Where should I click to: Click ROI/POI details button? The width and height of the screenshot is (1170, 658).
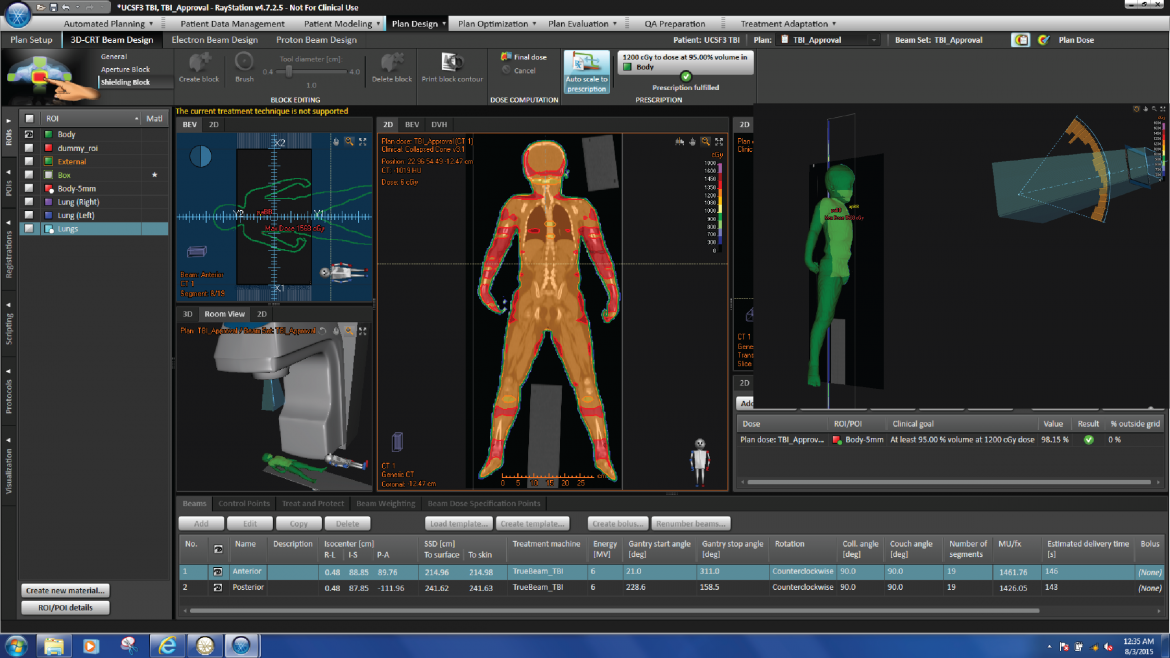65,608
